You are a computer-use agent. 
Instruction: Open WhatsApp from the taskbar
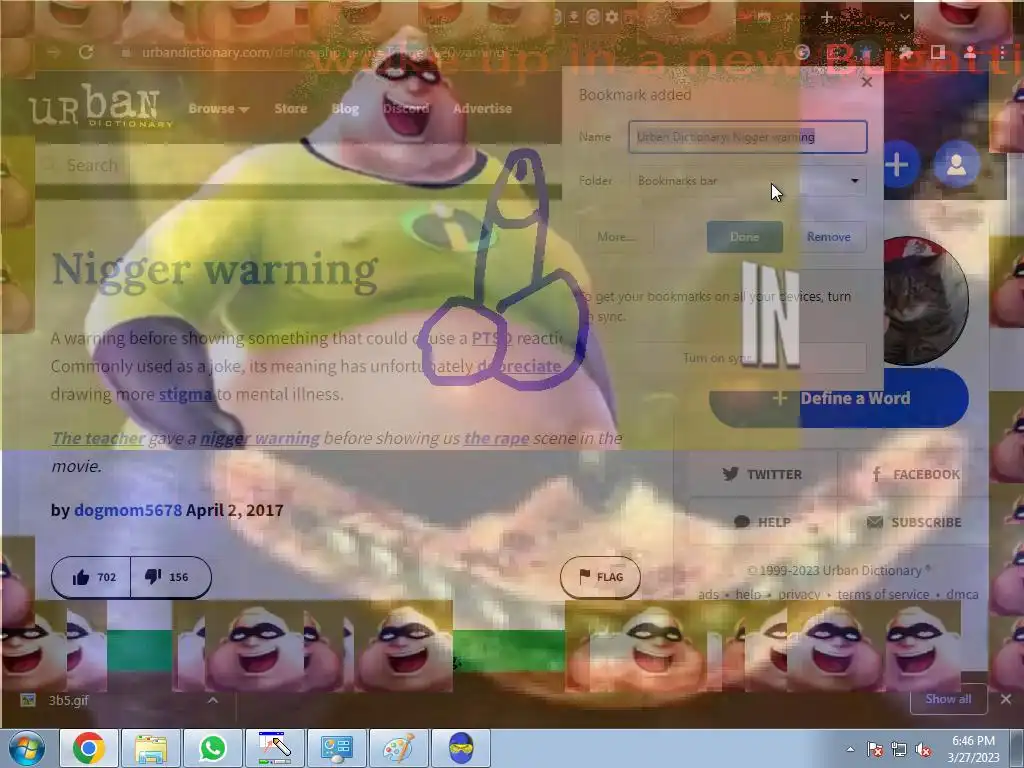pos(213,748)
